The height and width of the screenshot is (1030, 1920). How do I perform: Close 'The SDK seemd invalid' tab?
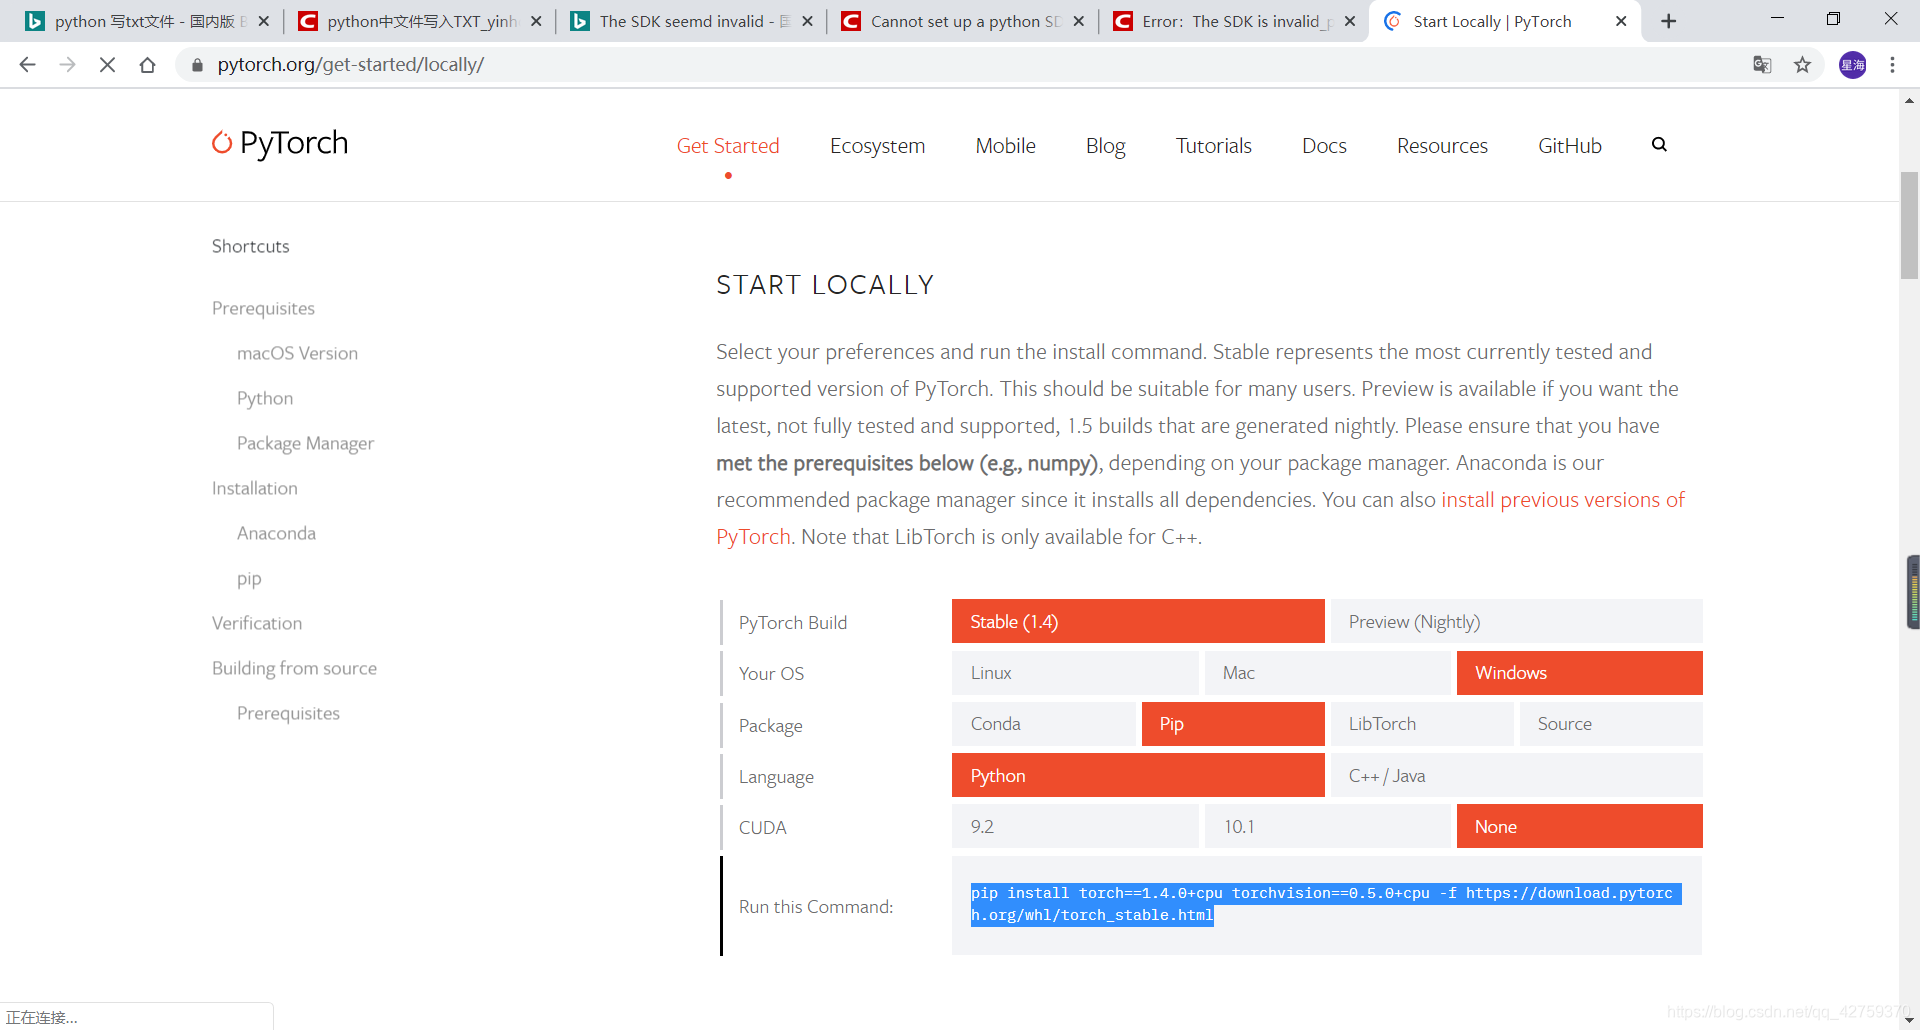click(x=808, y=21)
